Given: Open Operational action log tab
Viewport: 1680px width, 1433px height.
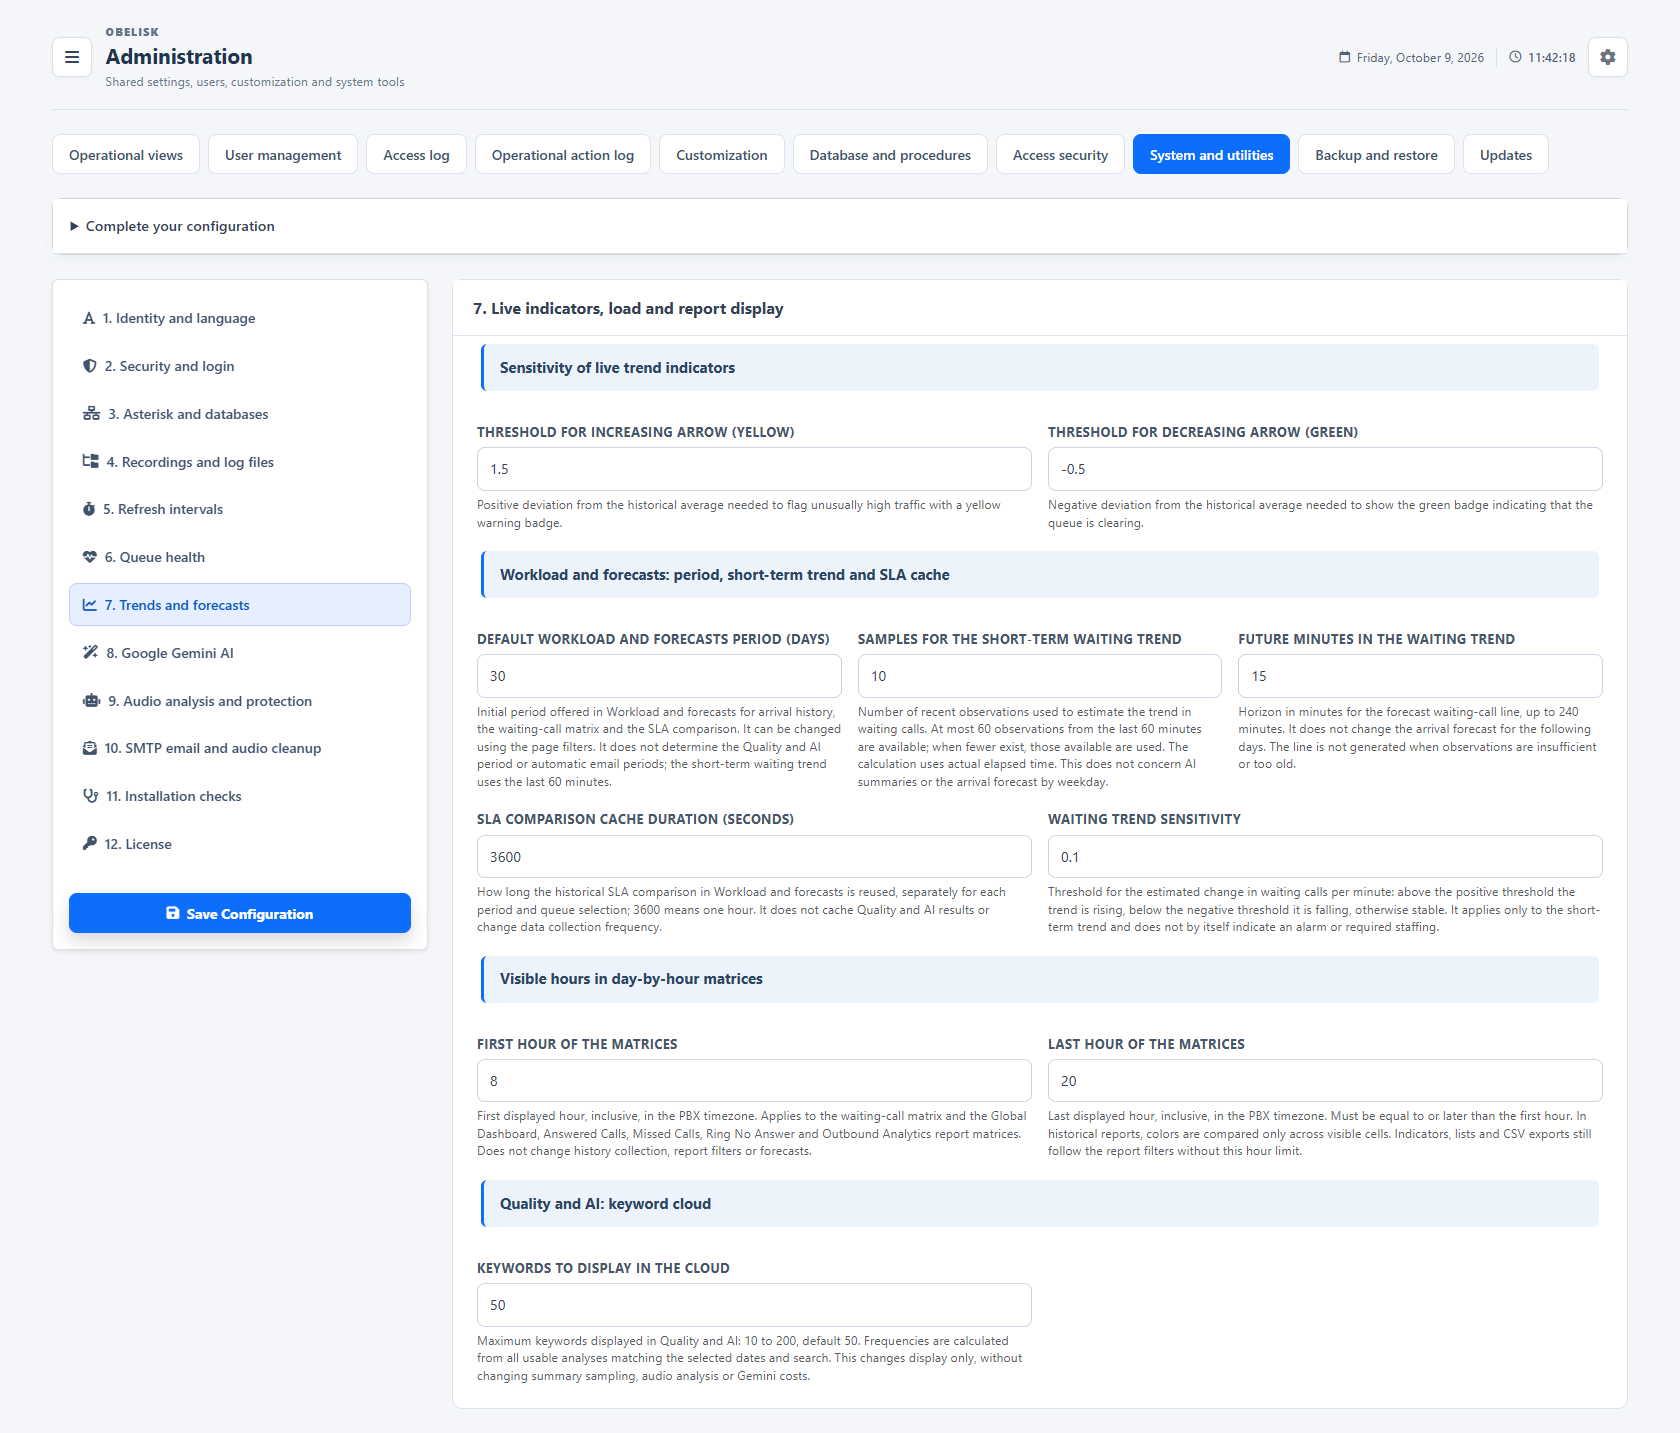Looking at the screenshot, I should click(563, 155).
